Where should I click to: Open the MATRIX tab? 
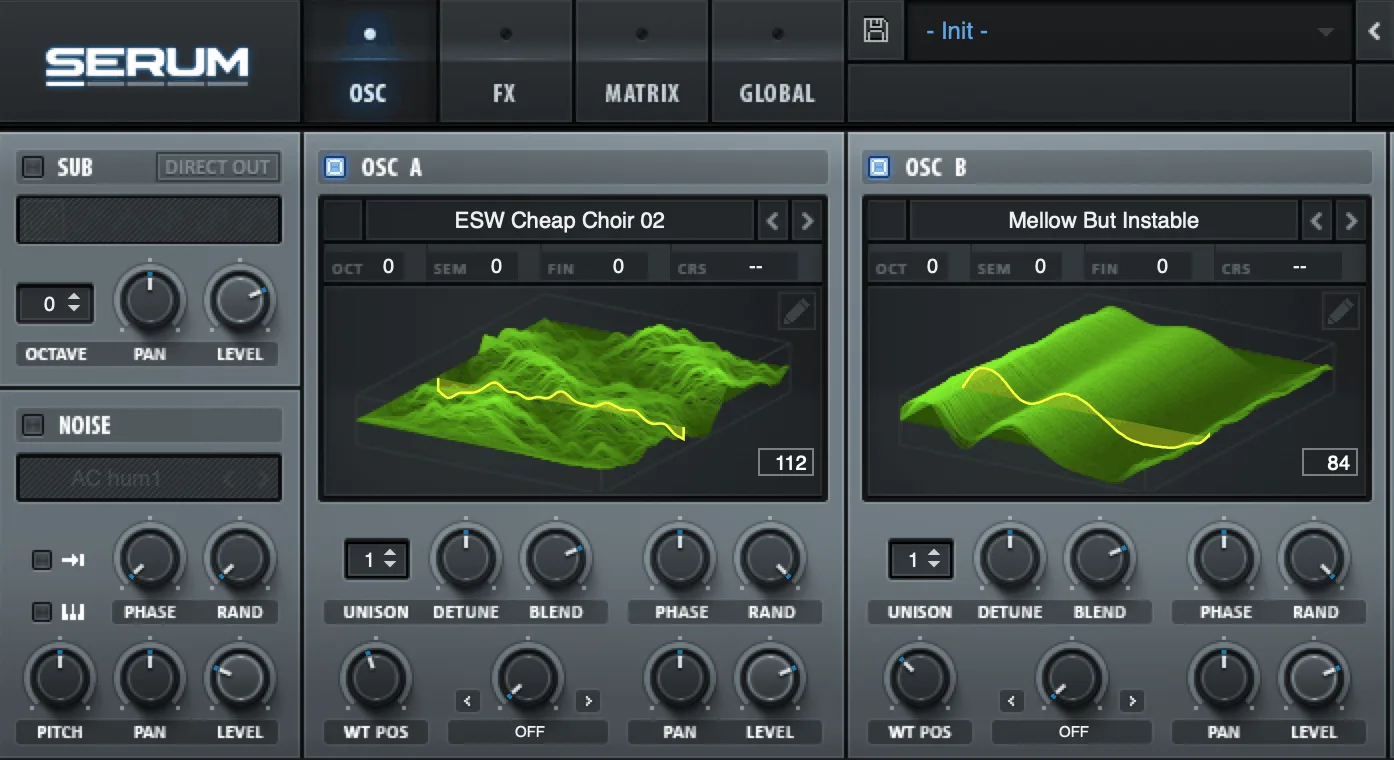tap(641, 60)
